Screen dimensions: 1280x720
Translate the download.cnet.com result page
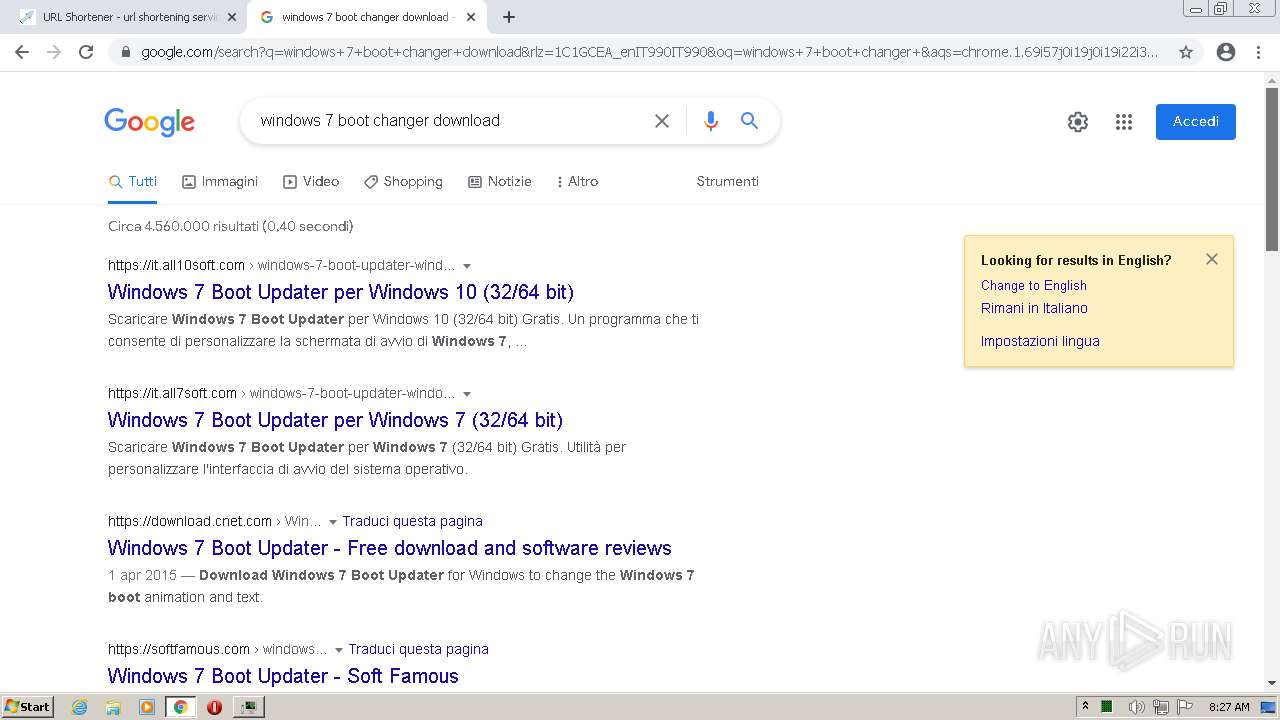[412, 521]
